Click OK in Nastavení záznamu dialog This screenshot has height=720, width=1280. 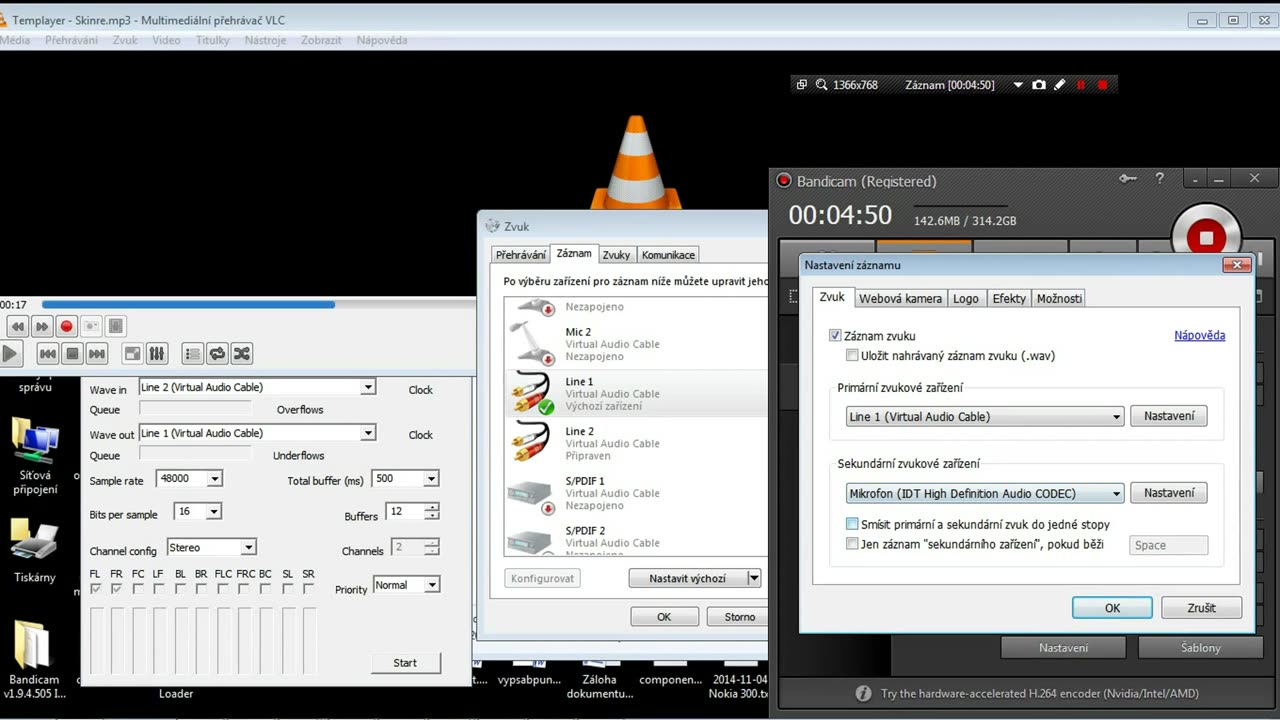click(1112, 608)
